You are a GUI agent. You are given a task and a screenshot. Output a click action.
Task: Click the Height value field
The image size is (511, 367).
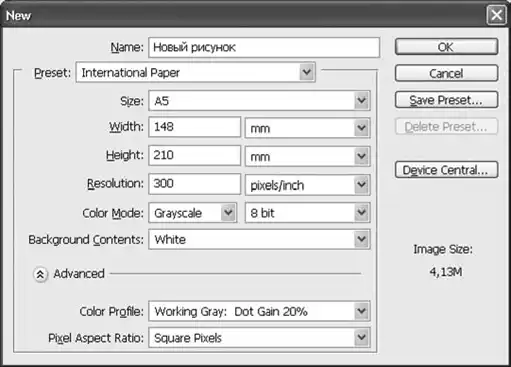click(195, 155)
